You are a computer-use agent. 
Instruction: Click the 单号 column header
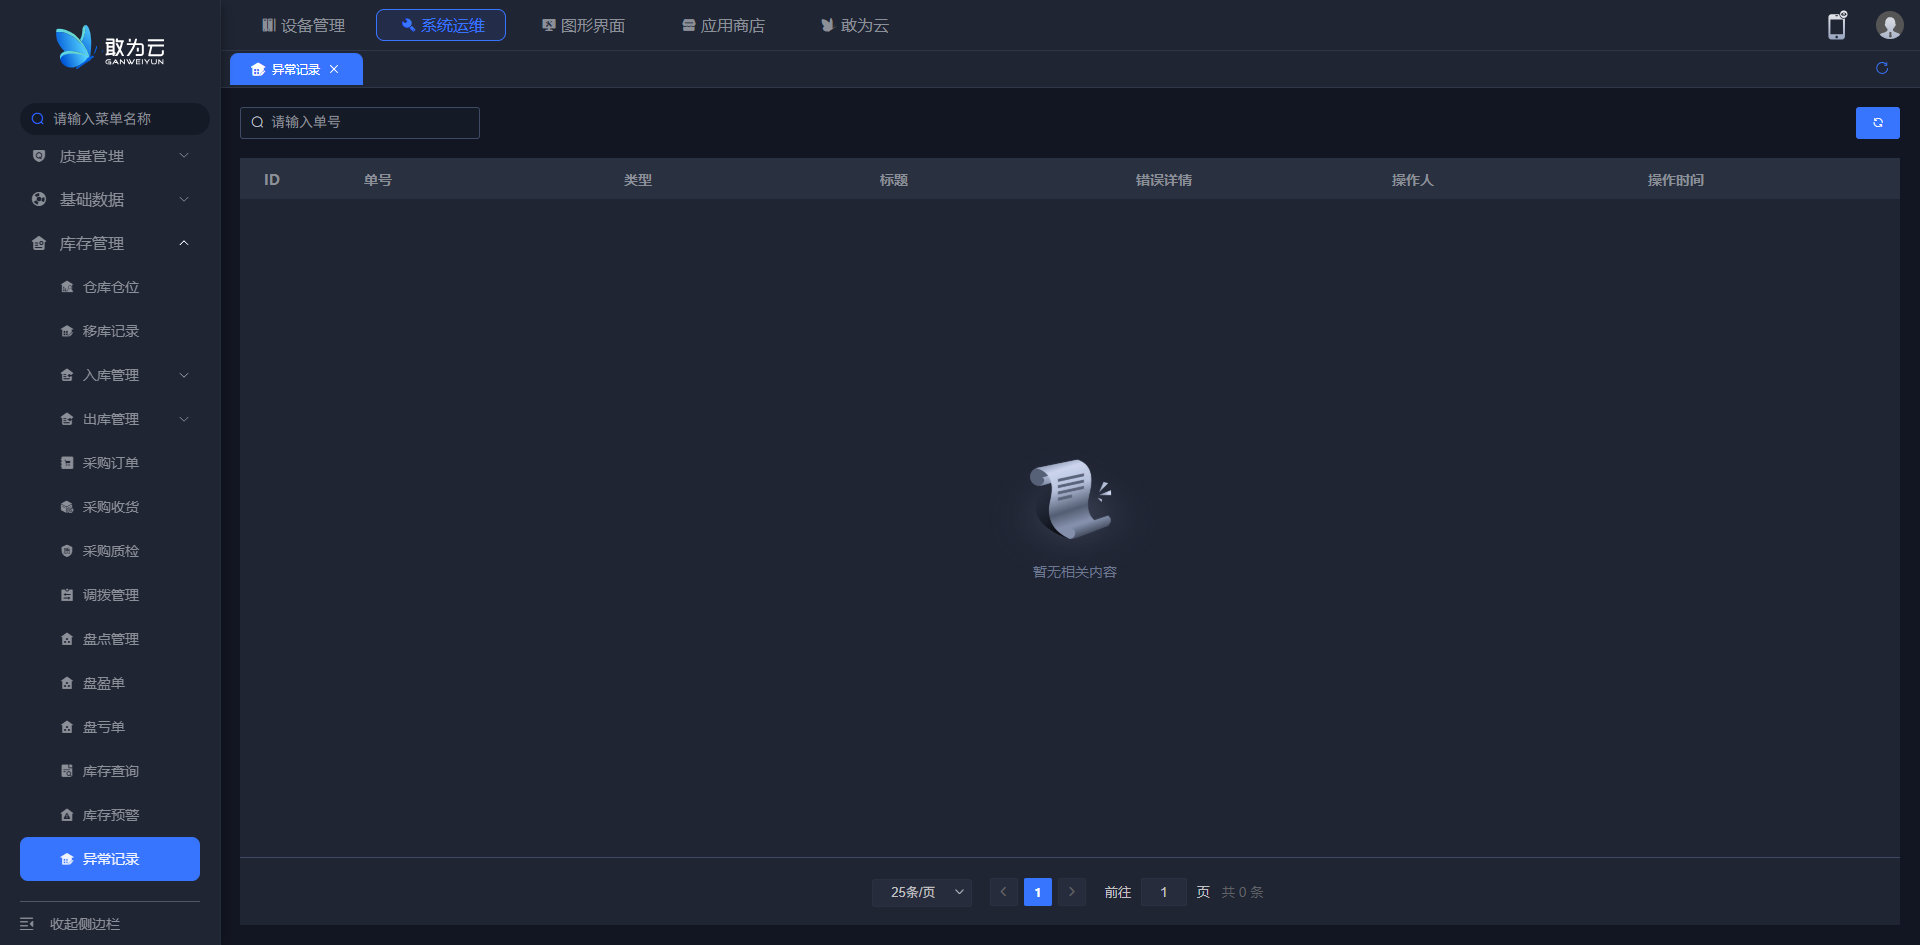point(378,180)
